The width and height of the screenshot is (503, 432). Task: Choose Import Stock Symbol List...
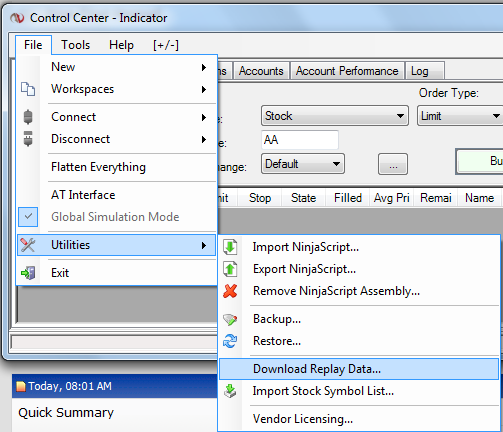pyautogui.click(x=359, y=391)
